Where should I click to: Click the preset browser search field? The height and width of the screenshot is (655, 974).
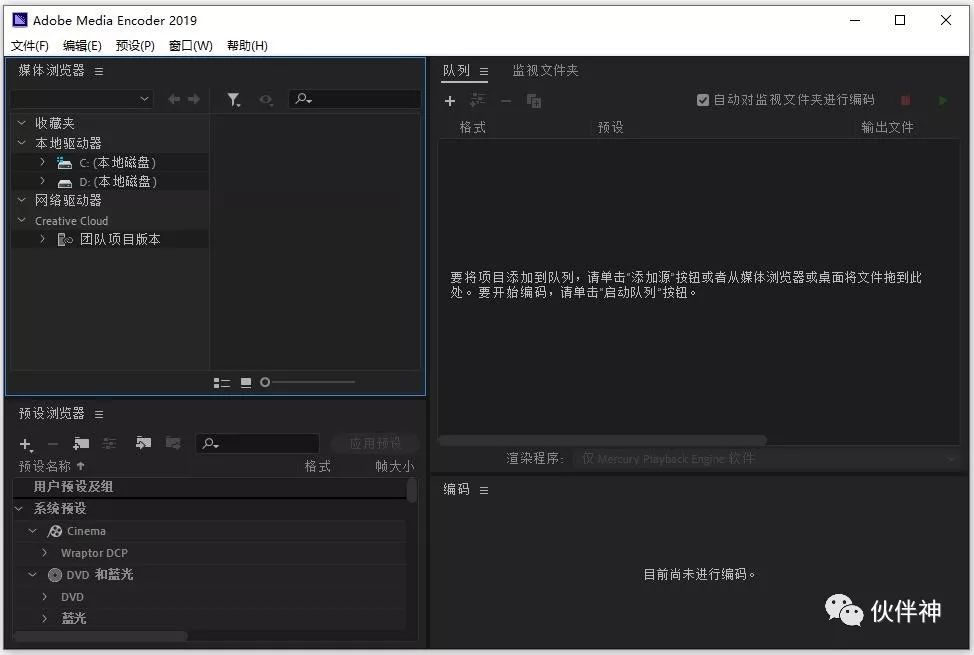[257, 443]
